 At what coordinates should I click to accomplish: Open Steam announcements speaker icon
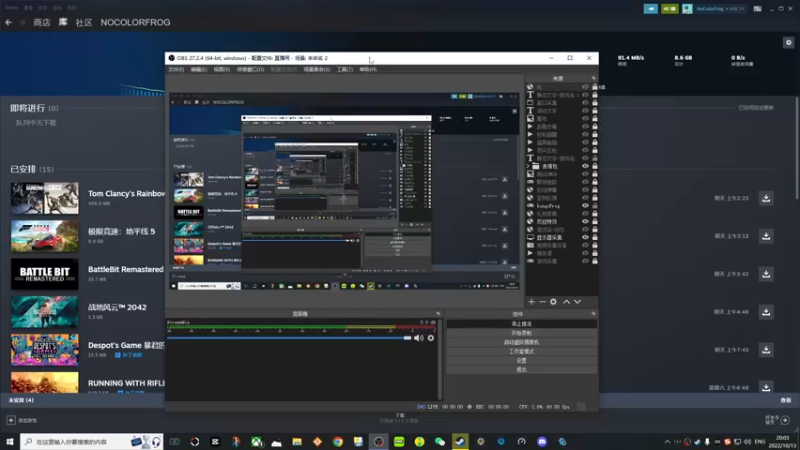tap(651, 9)
